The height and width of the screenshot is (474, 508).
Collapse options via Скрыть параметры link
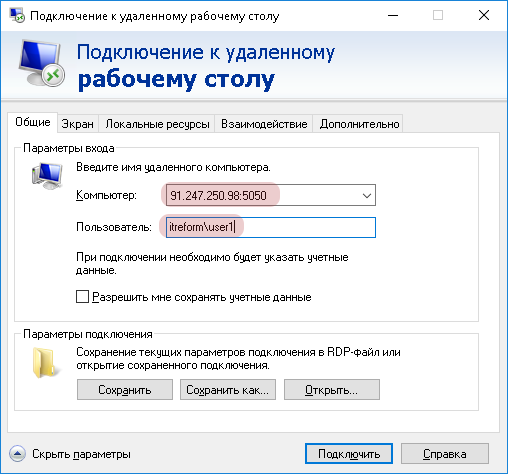pyautogui.click(x=81, y=454)
